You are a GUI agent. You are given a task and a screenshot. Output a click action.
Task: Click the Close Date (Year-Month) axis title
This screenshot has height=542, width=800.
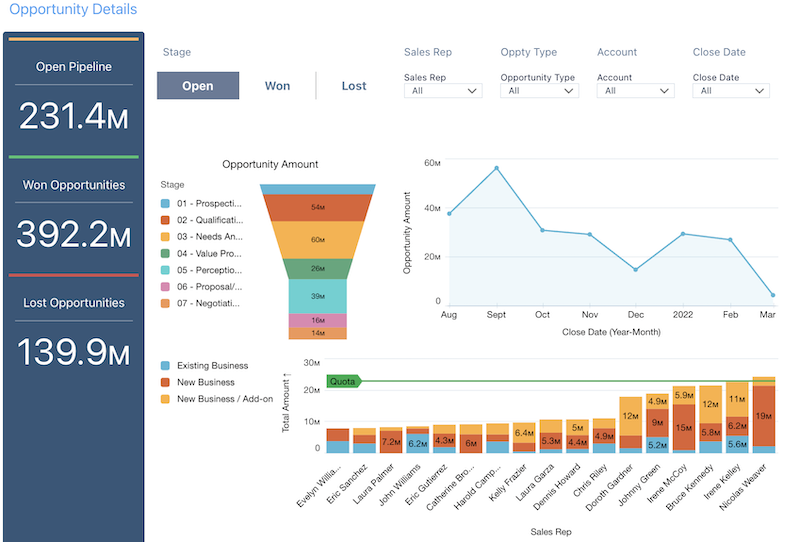(611, 332)
